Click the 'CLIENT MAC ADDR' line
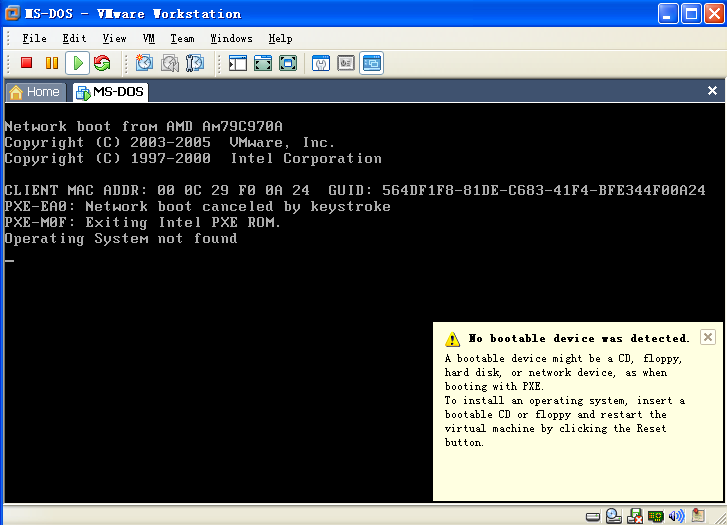Viewport: 727px width, 525px height. 355,190
